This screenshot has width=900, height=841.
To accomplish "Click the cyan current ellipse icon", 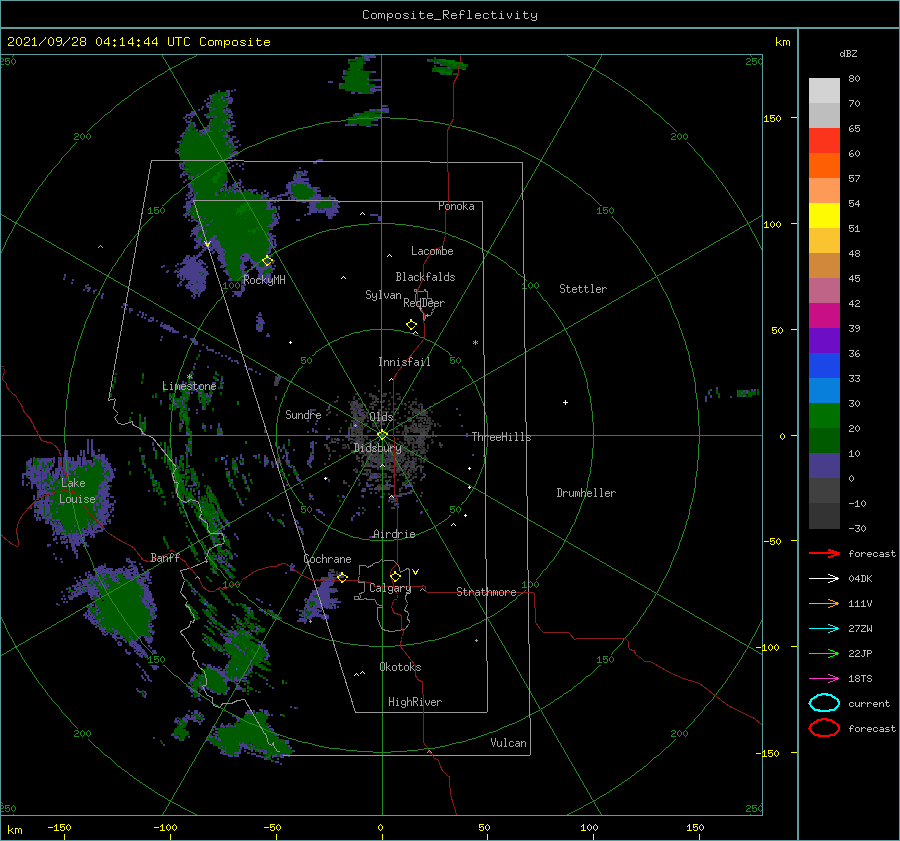I will tap(824, 703).
